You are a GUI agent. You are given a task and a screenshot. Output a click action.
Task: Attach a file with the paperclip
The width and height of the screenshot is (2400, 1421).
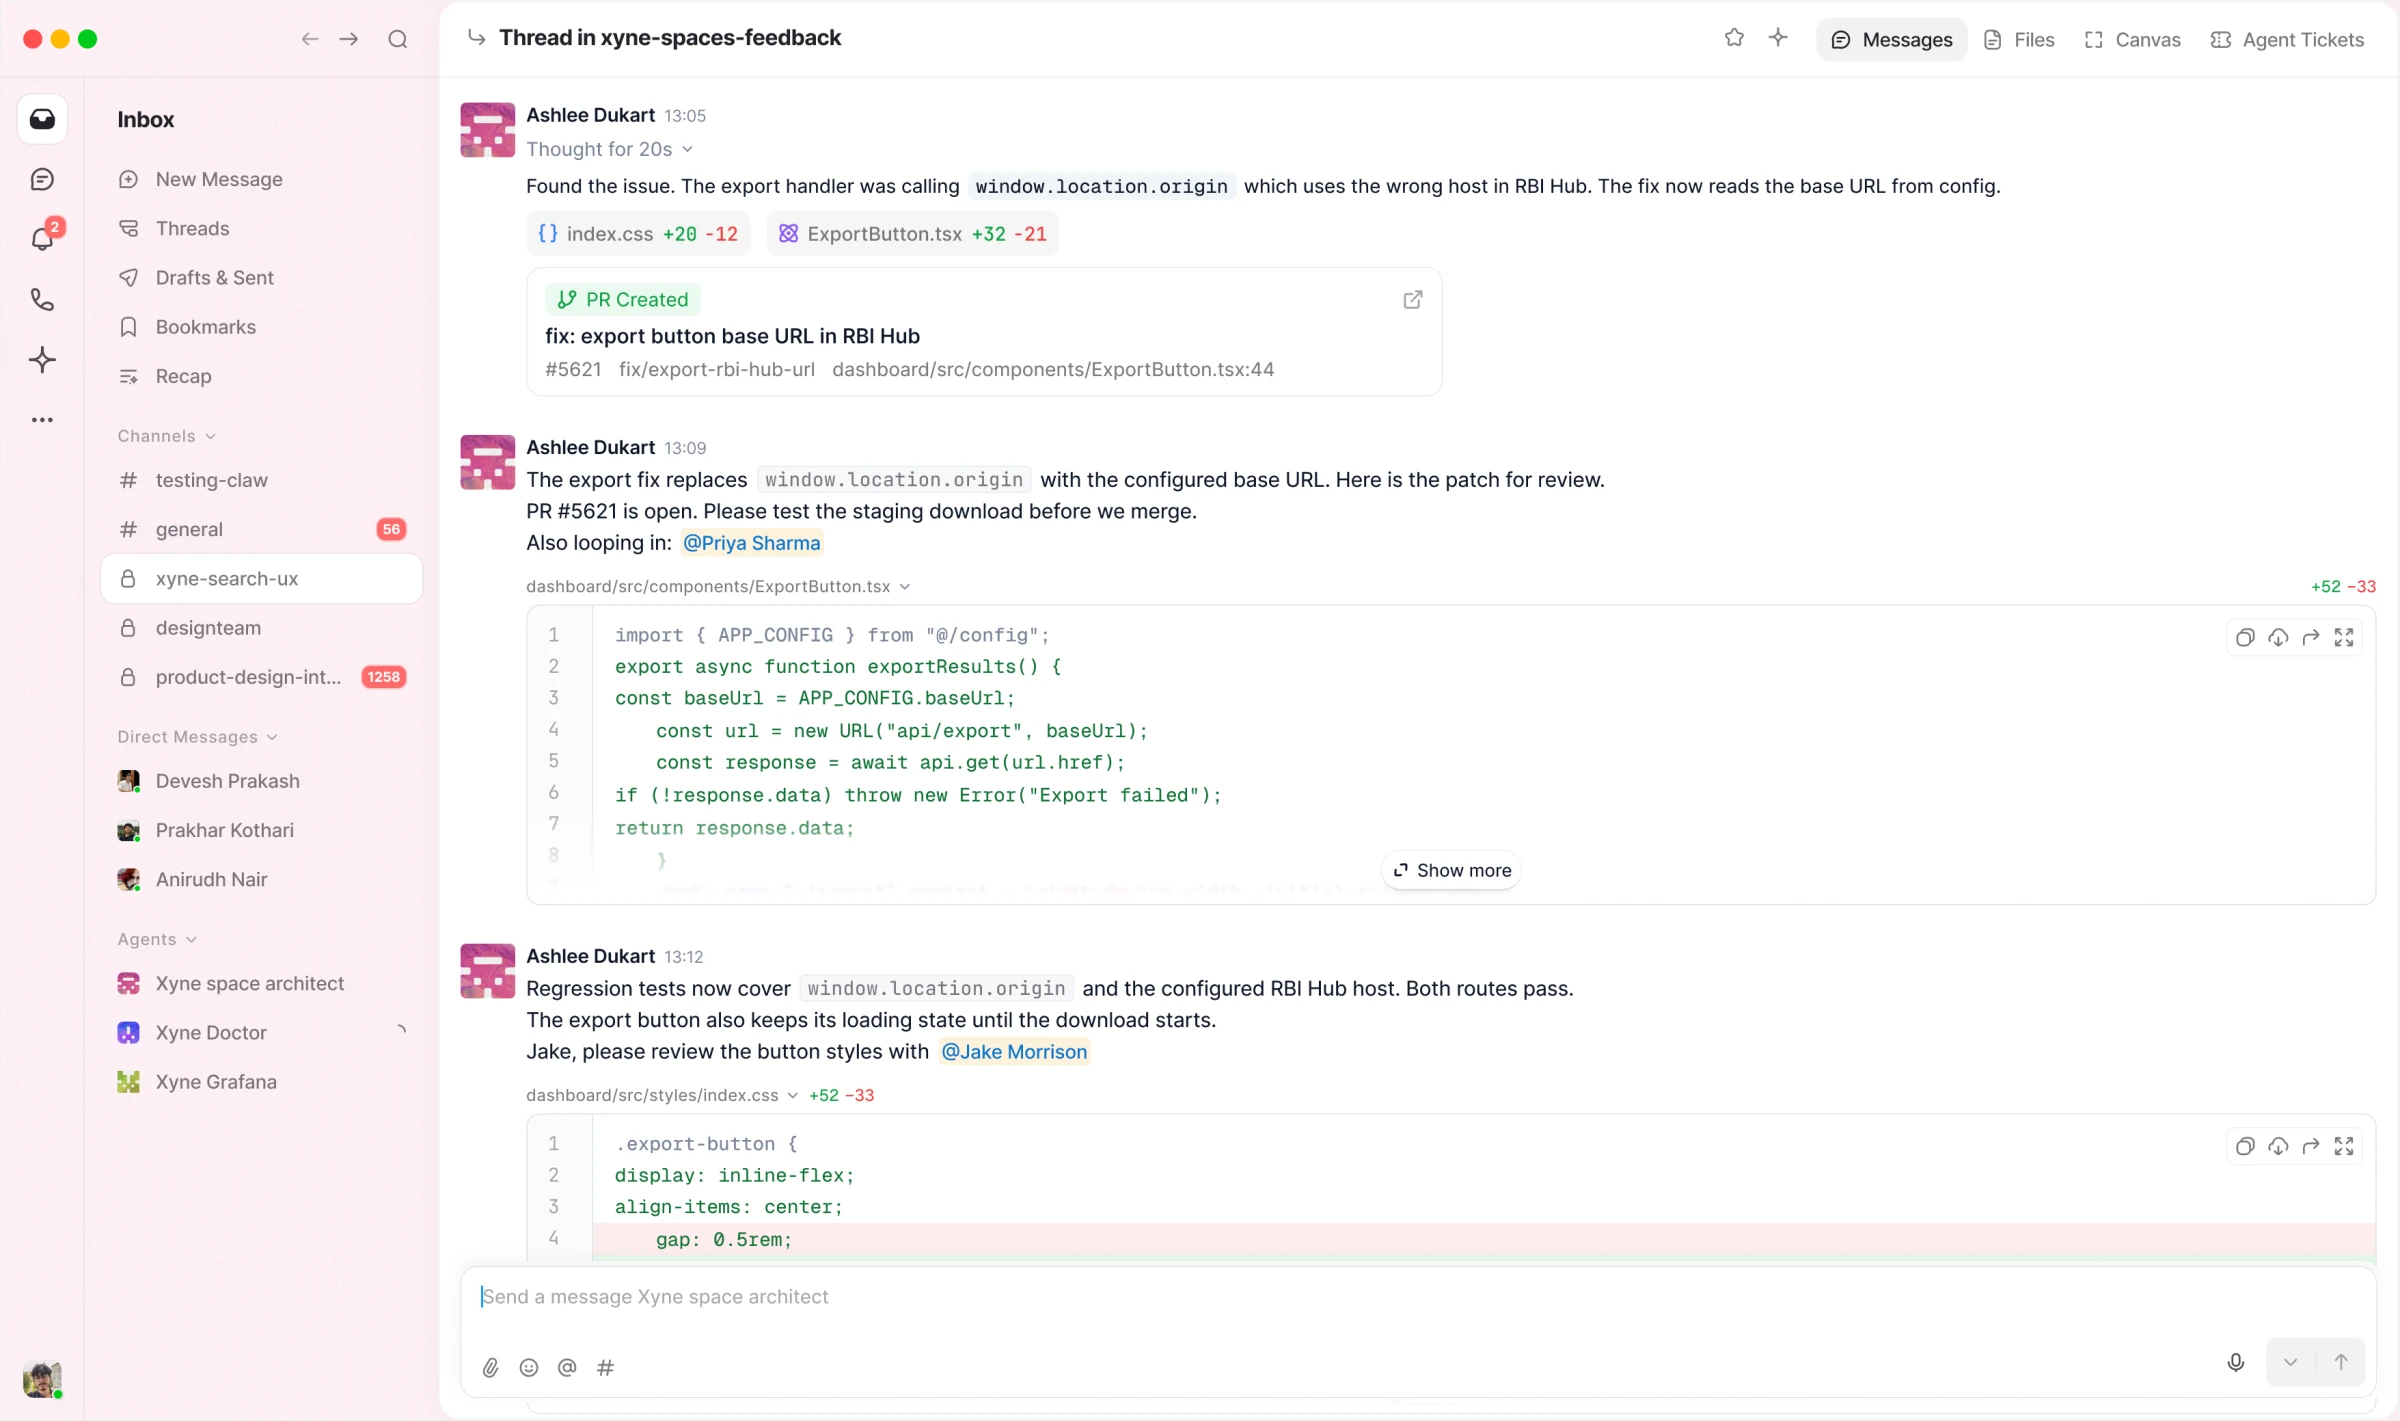[490, 1367]
